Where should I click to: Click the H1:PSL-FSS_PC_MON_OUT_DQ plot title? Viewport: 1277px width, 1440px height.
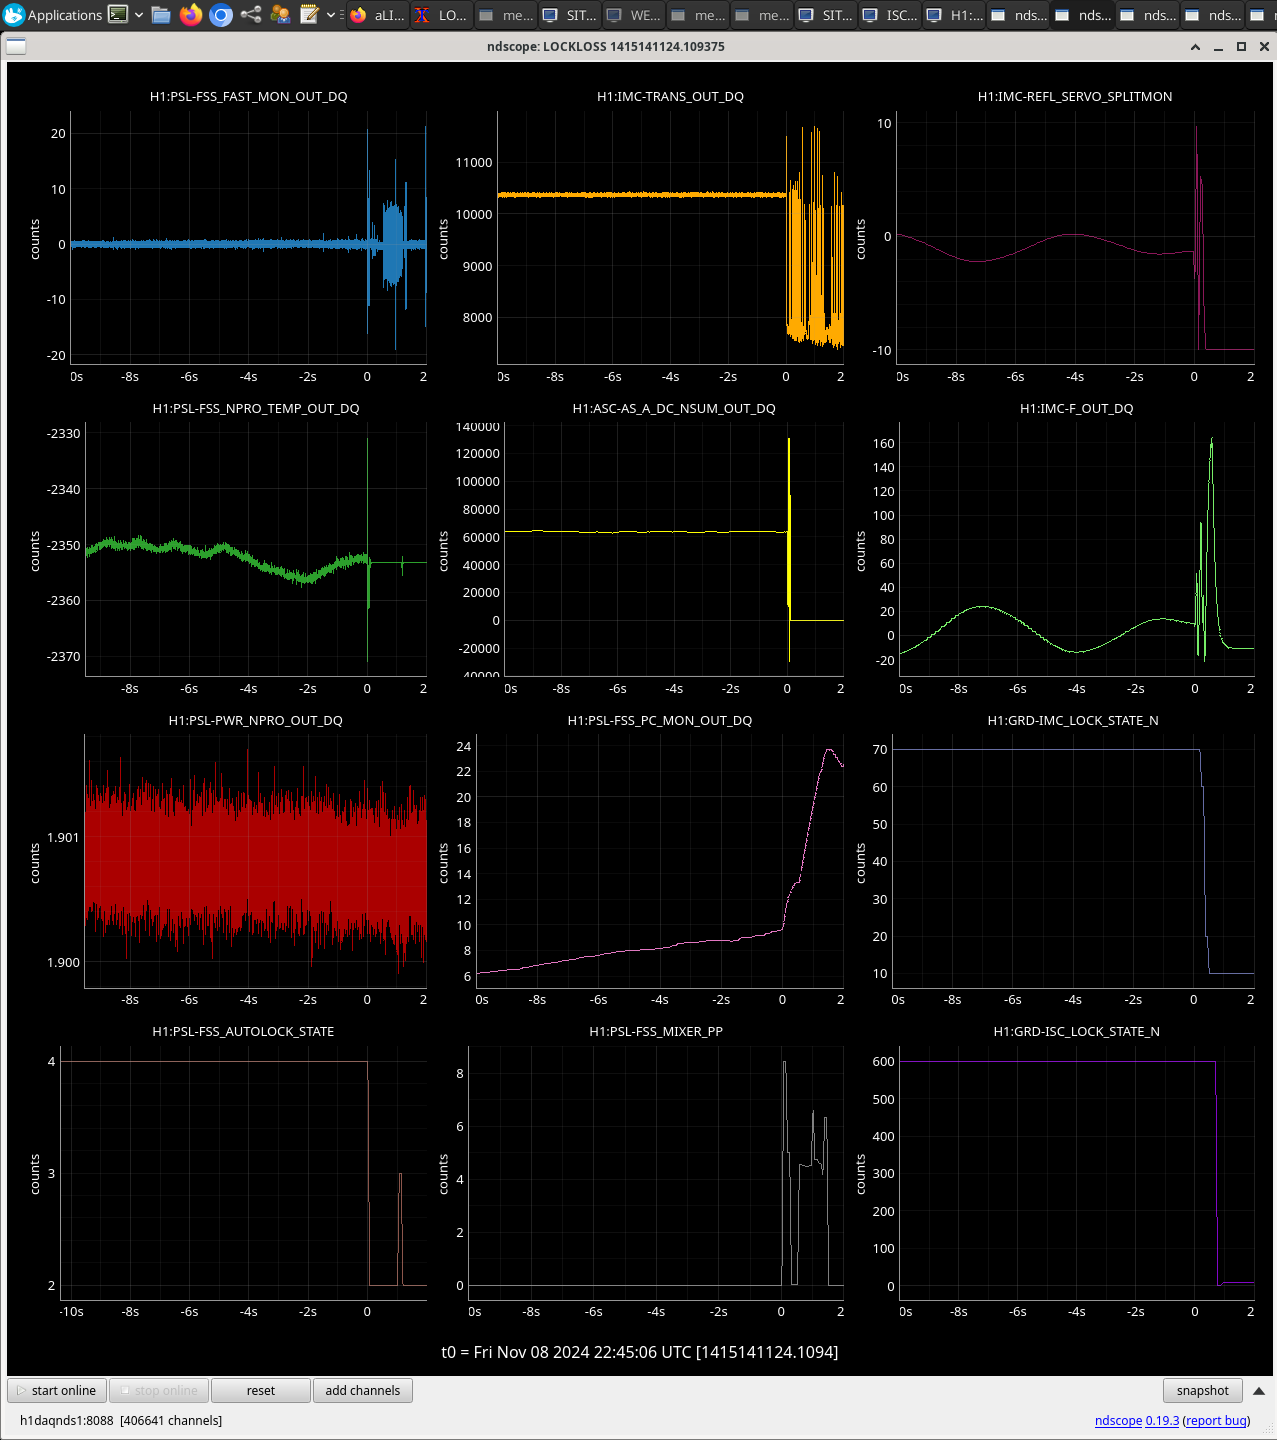[660, 721]
